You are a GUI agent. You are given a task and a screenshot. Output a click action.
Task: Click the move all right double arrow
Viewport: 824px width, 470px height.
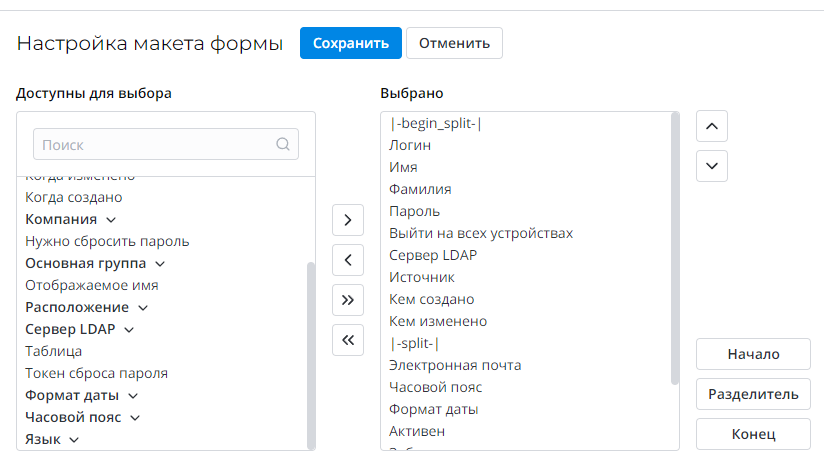[x=347, y=299]
